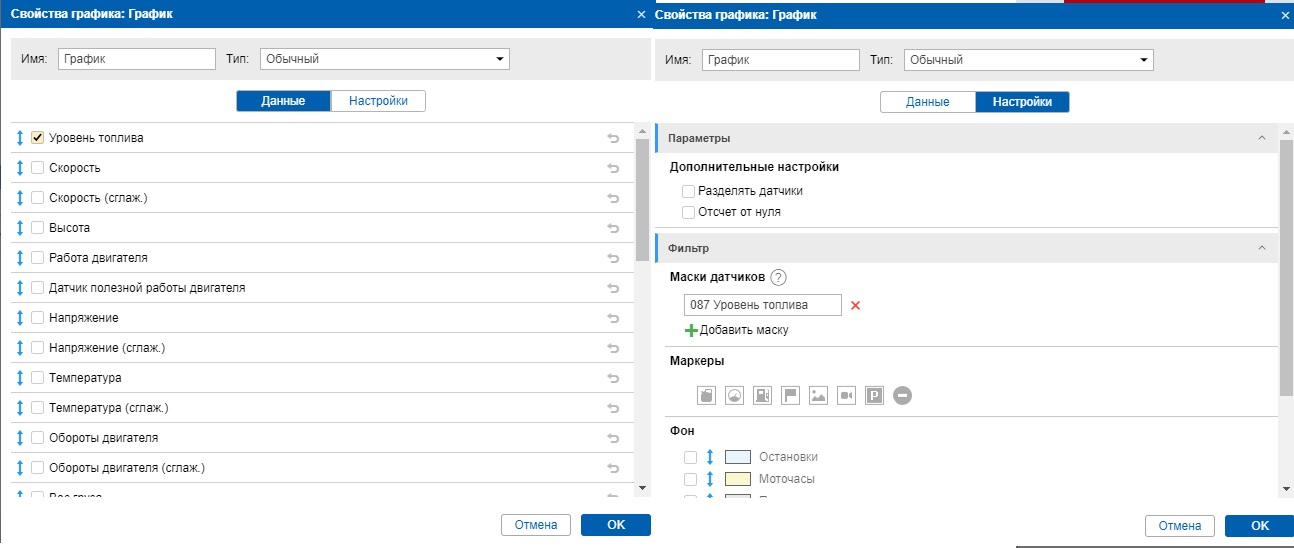Collapse the Фильтр section
The width and height of the screenshot is (1294, 548).
coord(1262,248)
